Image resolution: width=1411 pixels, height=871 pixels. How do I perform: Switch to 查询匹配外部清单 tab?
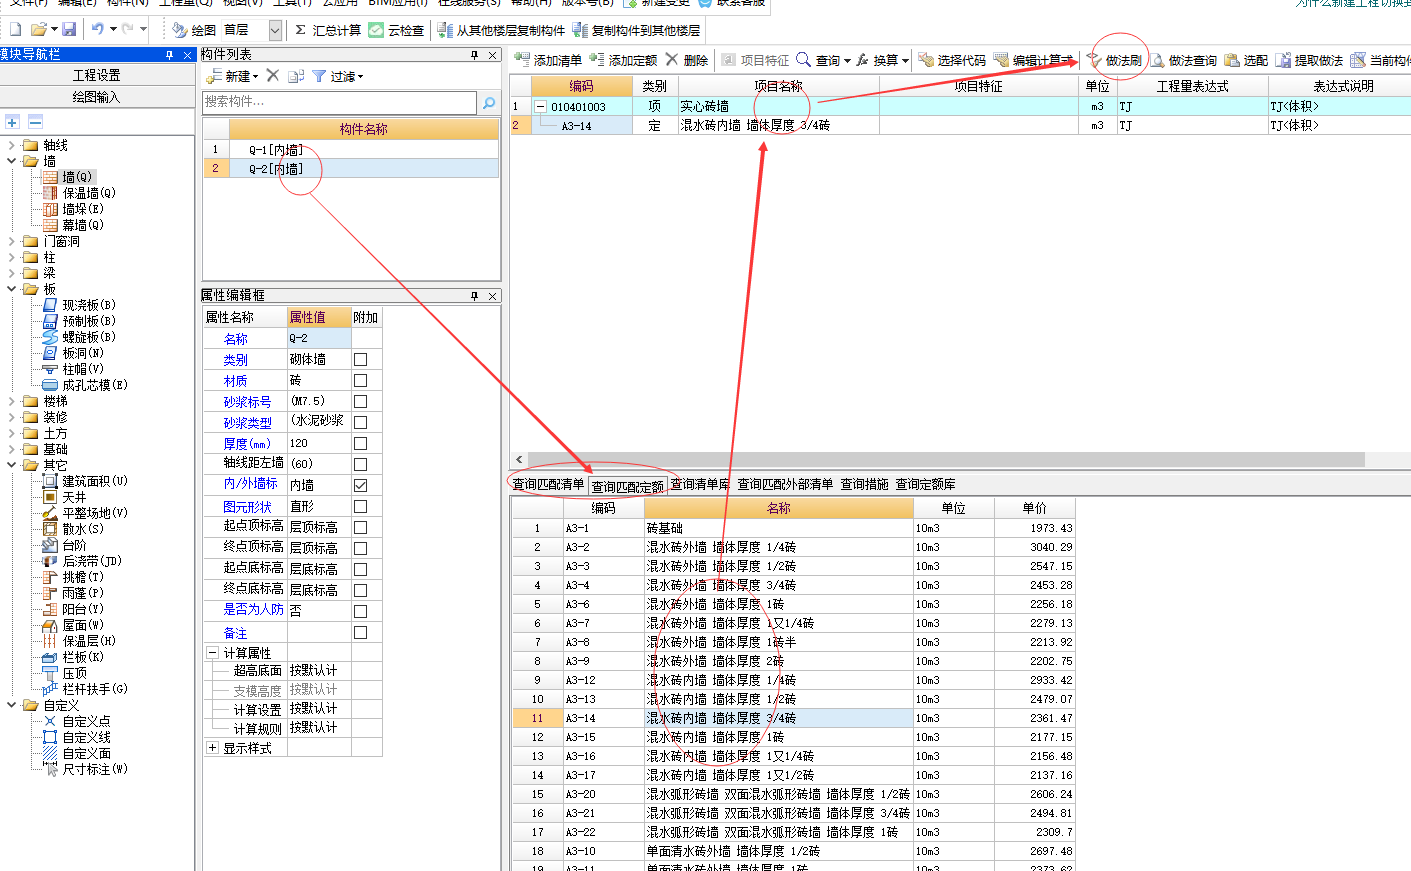pos(785,484)
